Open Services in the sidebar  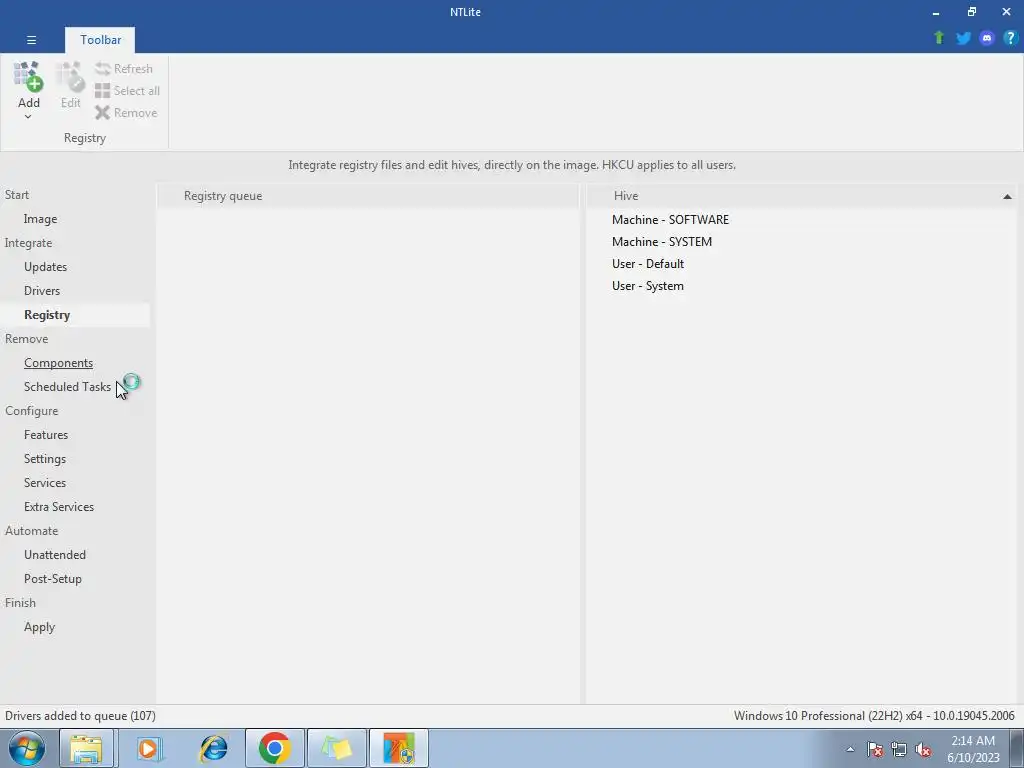(45, 483)
